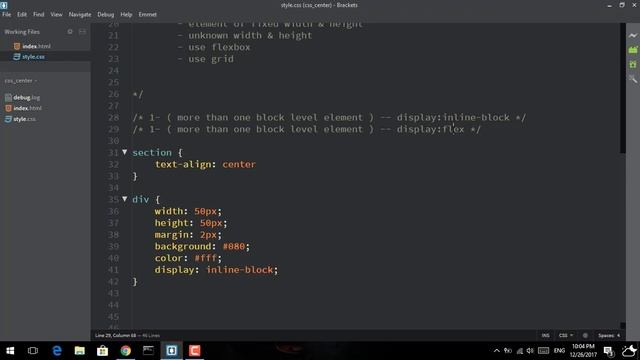
Task: Open the touch keyboard icon in the tray
Action: tap(543, 351)
